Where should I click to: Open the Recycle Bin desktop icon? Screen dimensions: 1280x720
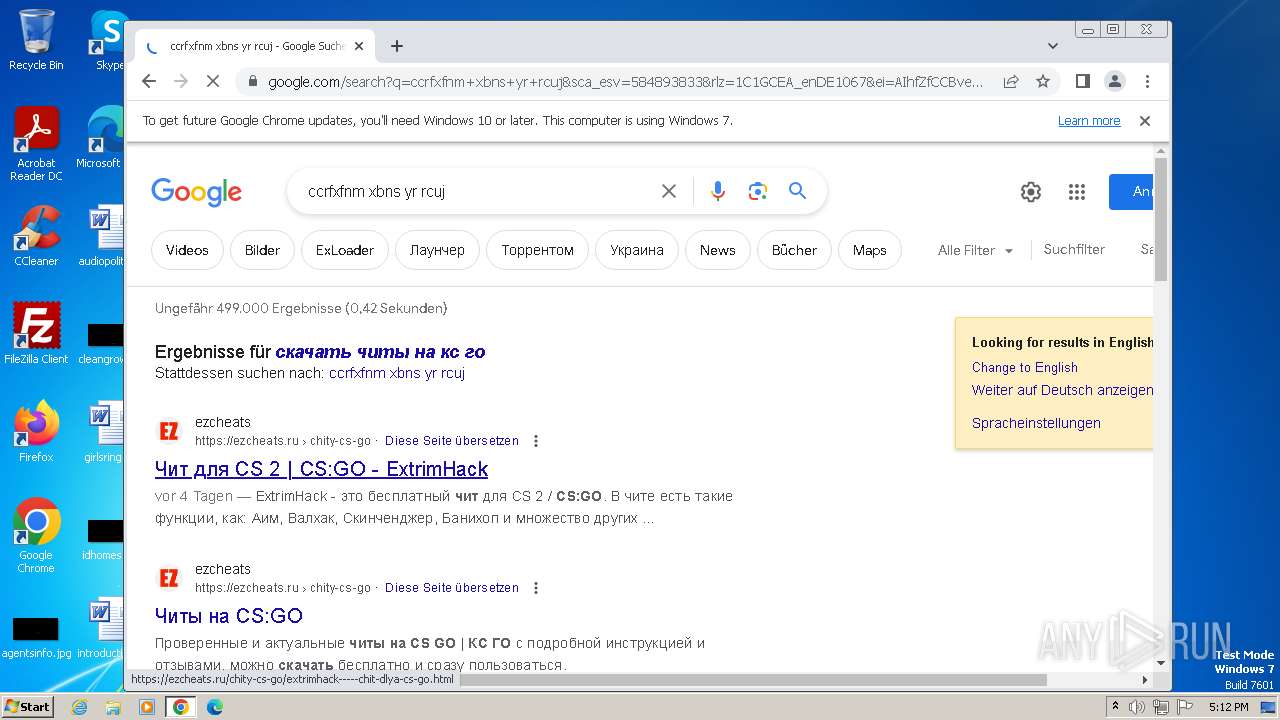point(36,40)
